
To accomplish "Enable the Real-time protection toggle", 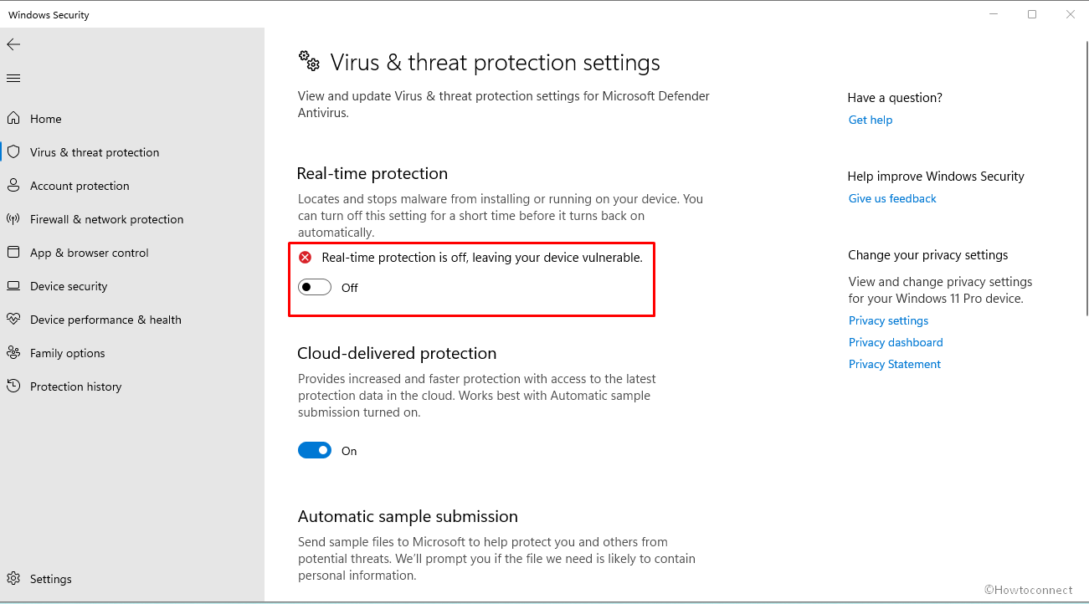I will (314, 287).
